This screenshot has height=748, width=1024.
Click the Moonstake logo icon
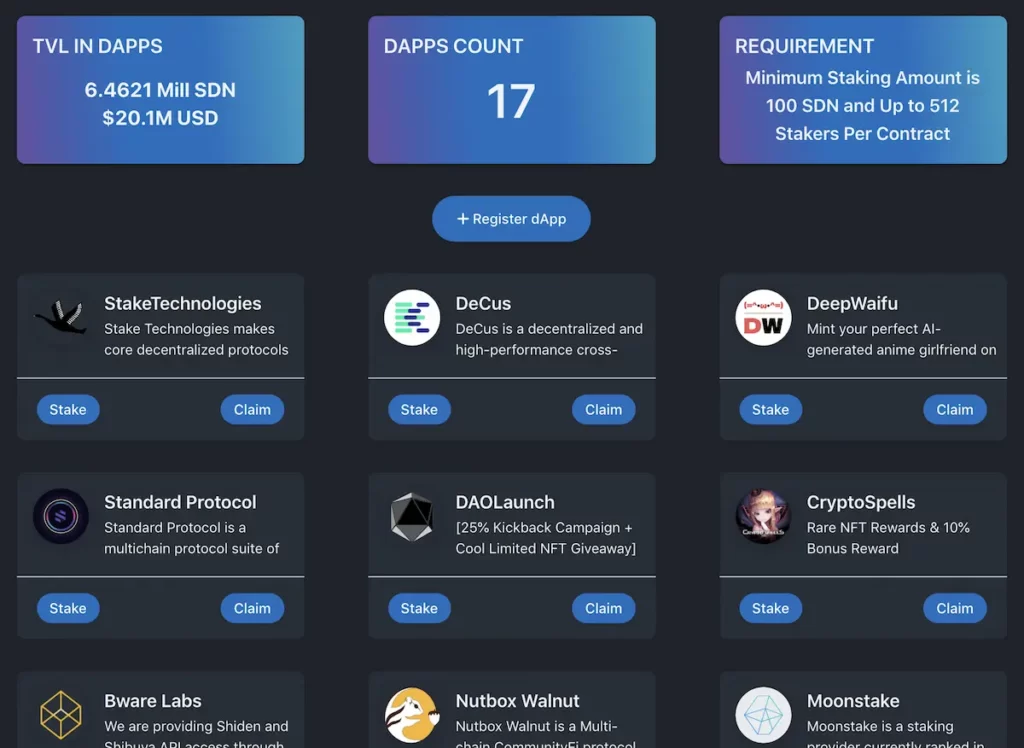(763, 715)
